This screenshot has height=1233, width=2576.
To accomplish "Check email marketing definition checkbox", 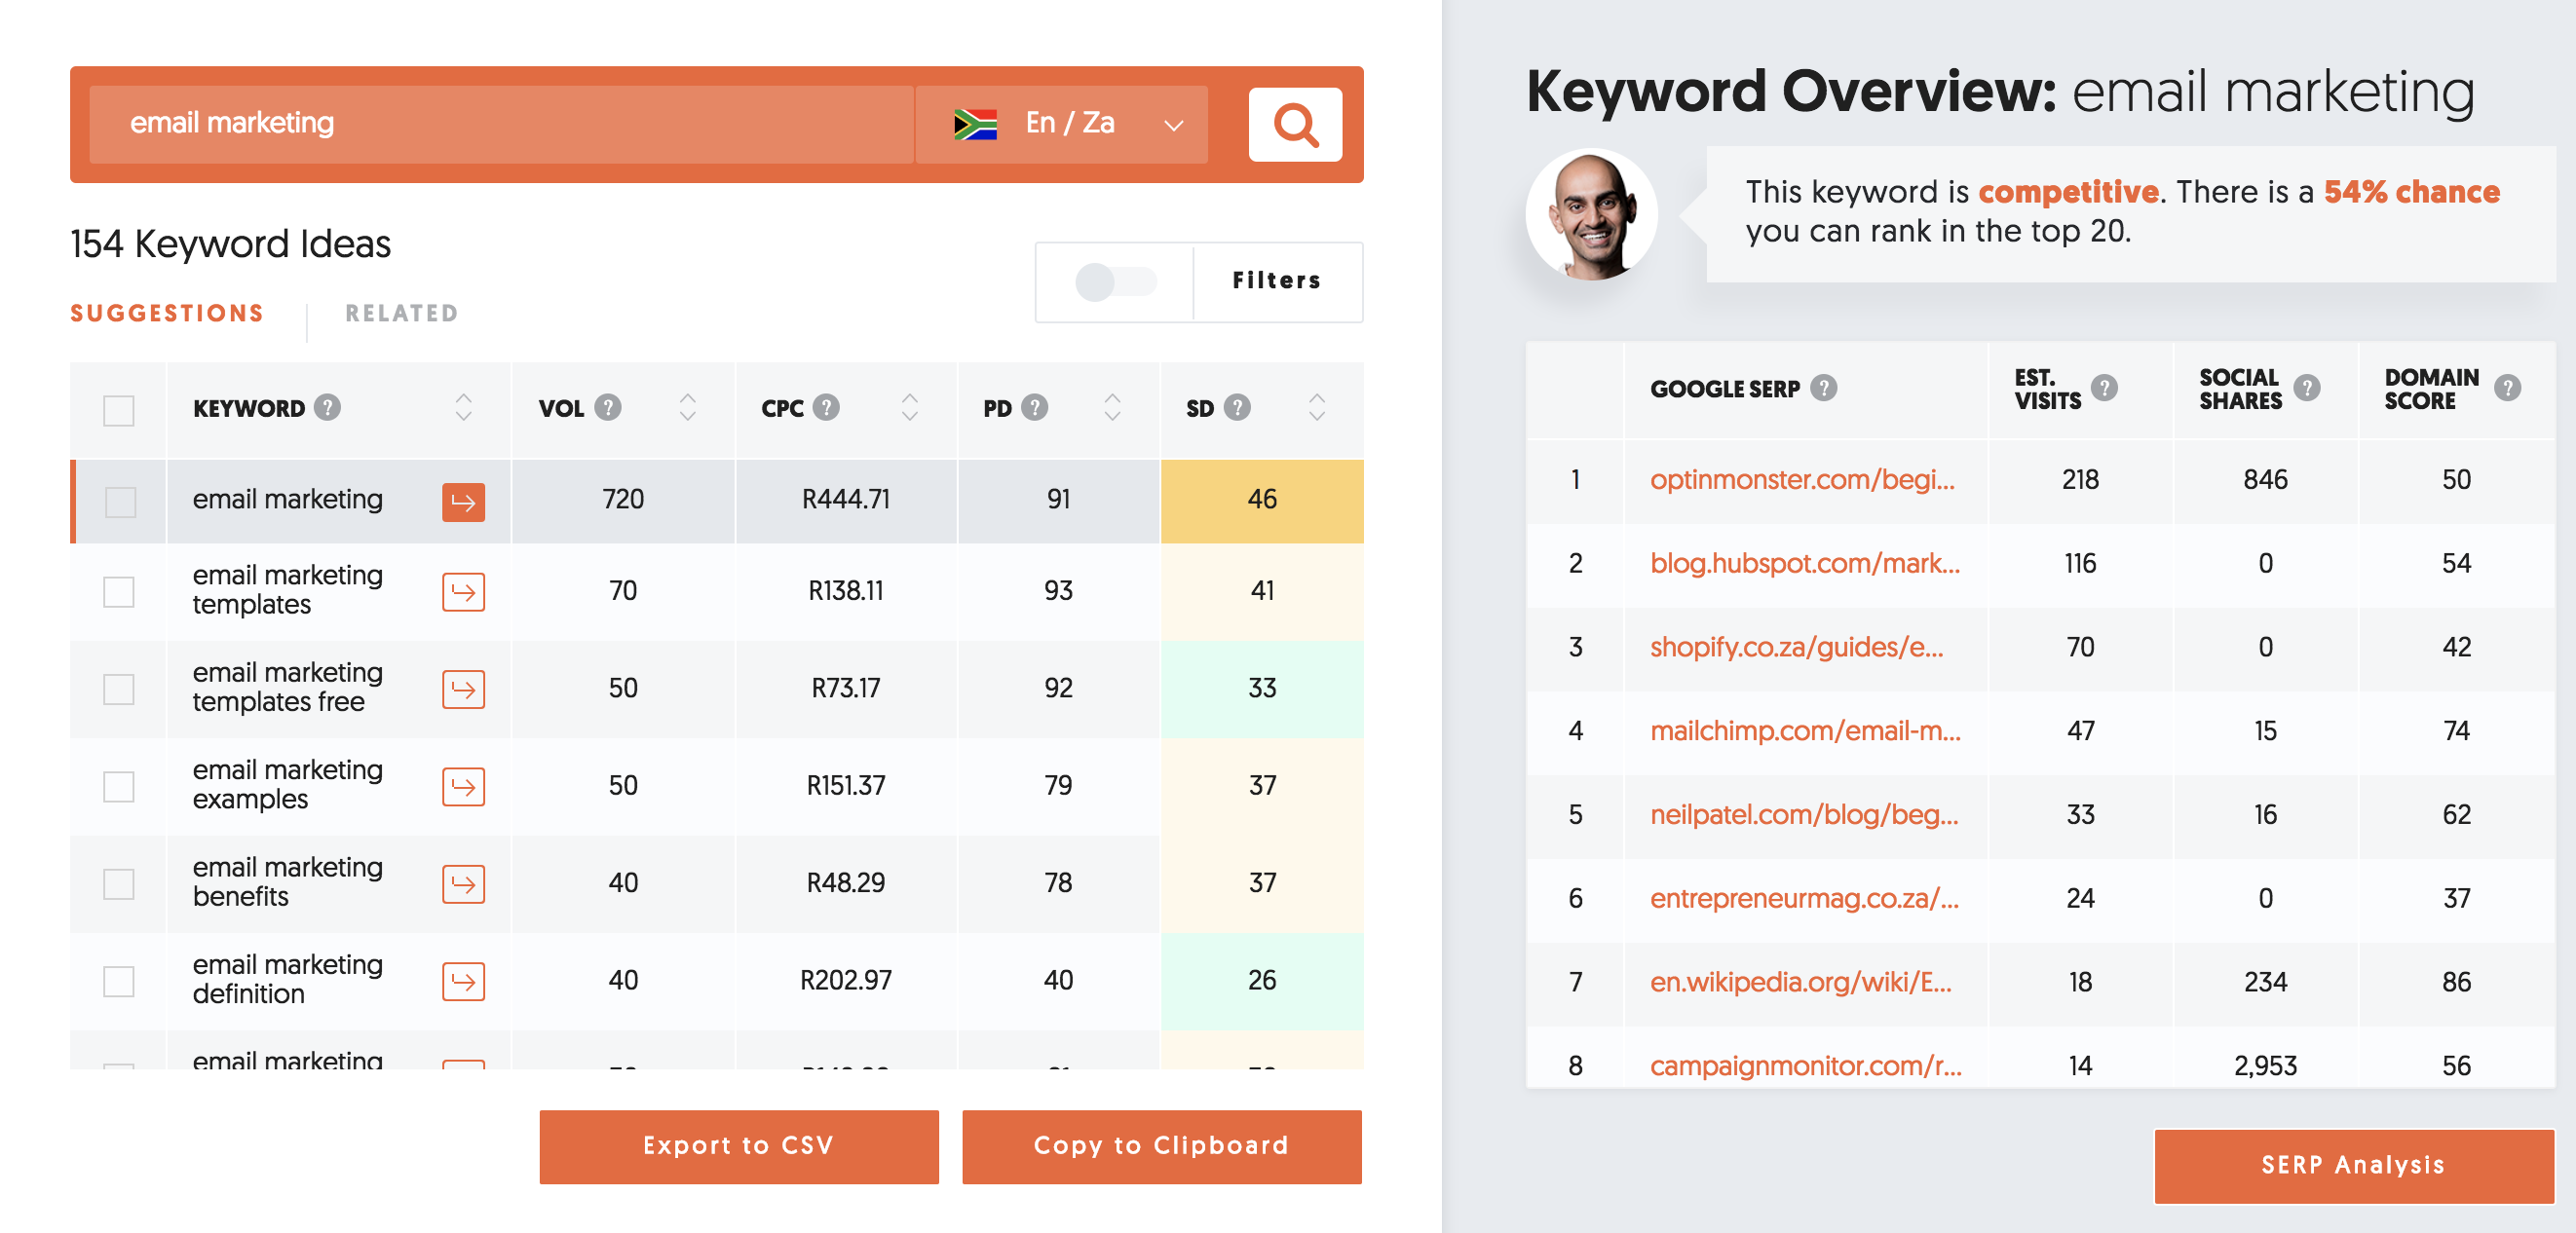I will coord(119,981).
